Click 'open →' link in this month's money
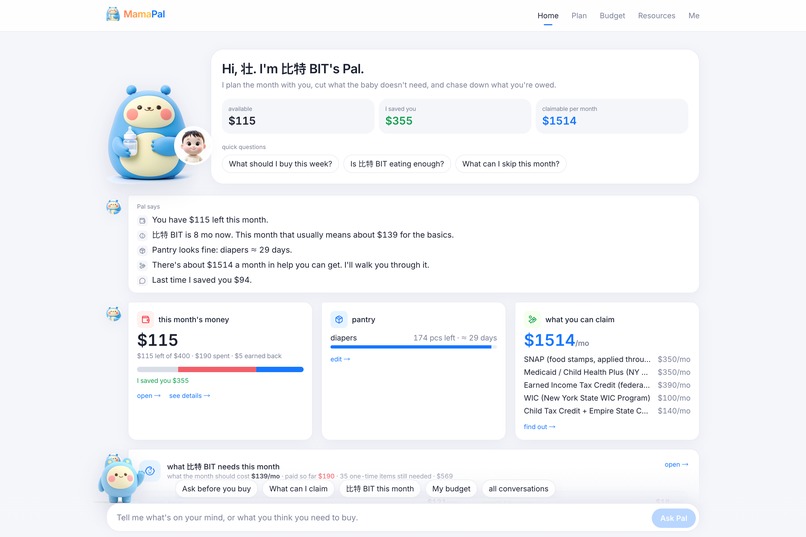 pos(149,396)
